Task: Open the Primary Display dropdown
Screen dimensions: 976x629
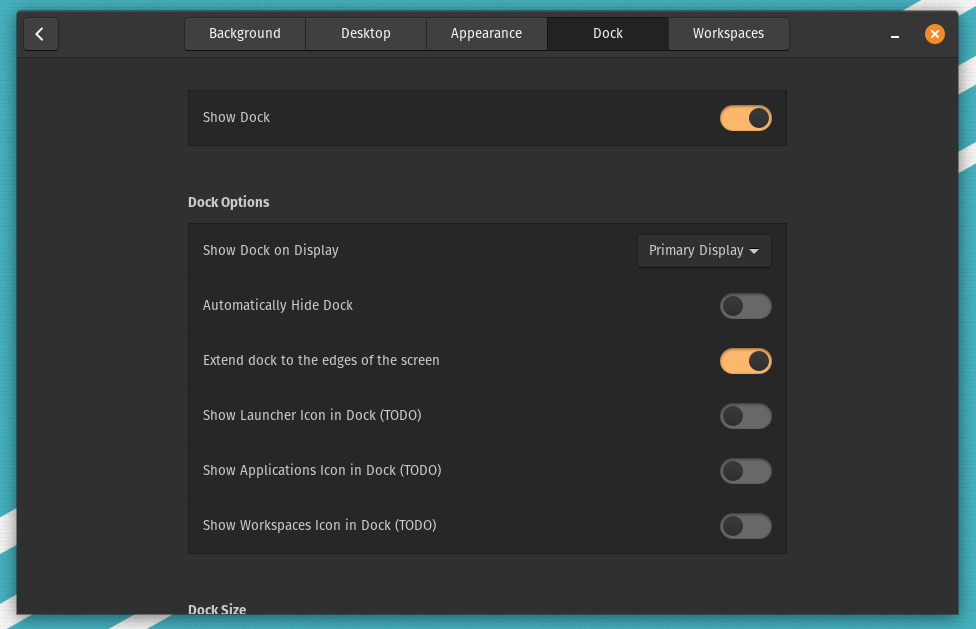Action: [704, 251]
